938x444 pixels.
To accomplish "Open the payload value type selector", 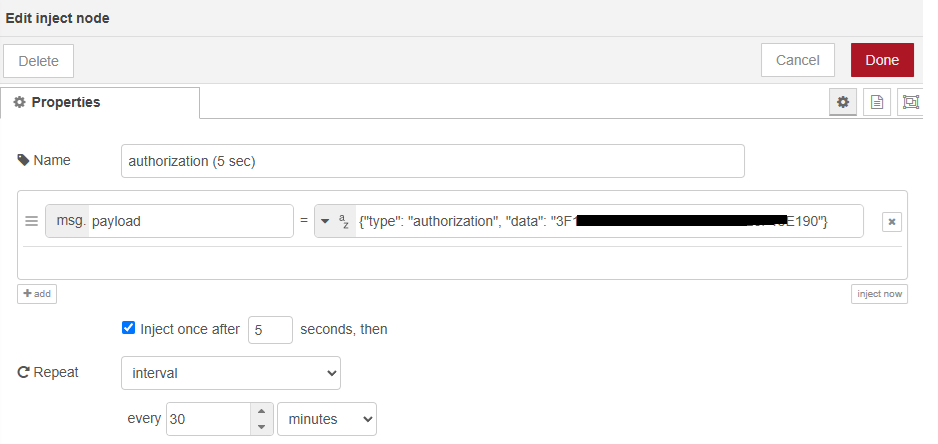I will click(x=334, y=222).
